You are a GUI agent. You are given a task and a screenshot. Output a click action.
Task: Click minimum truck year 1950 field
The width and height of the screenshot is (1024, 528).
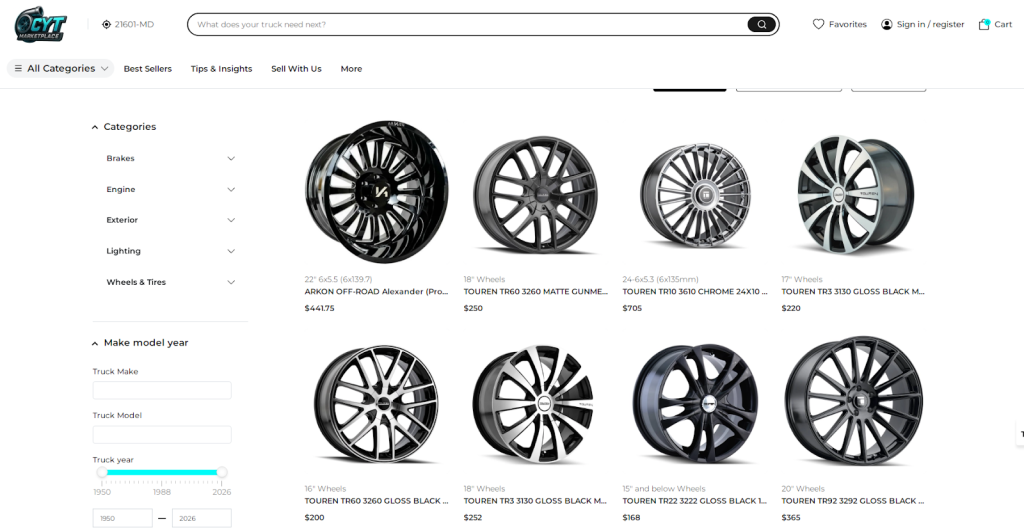[122, 518]
